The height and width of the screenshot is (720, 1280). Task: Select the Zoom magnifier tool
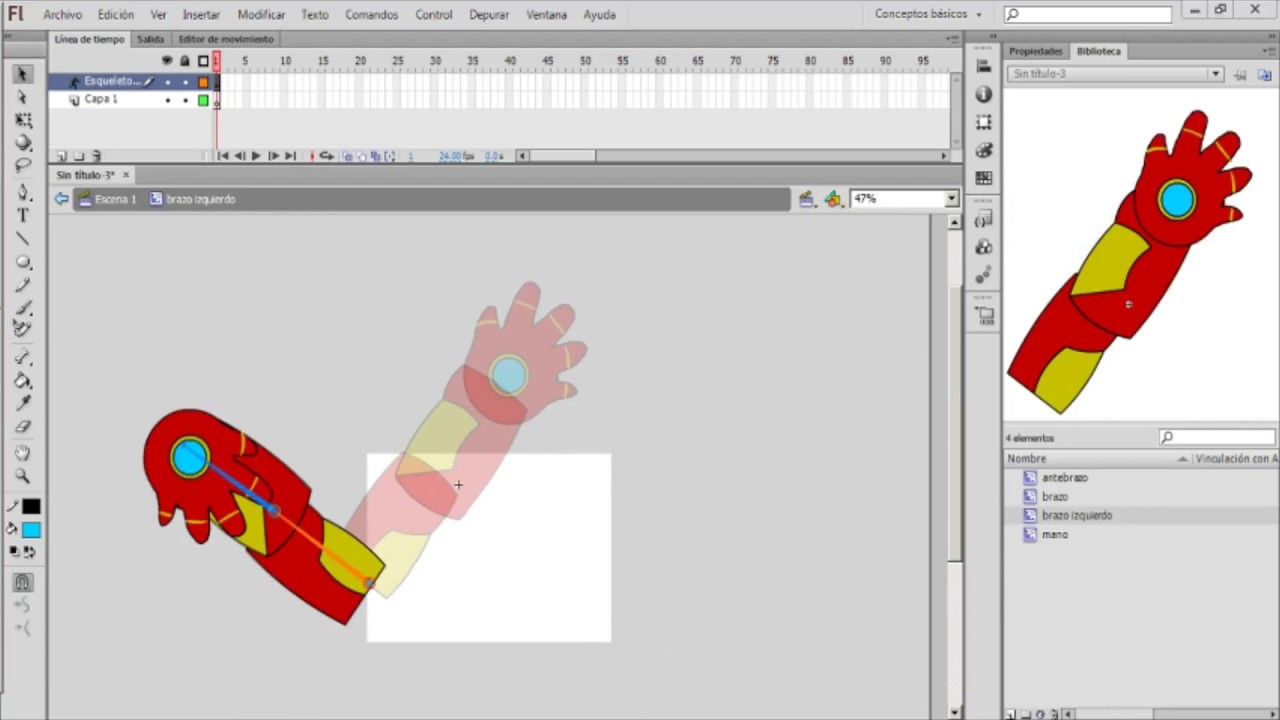tap(22, 477)
